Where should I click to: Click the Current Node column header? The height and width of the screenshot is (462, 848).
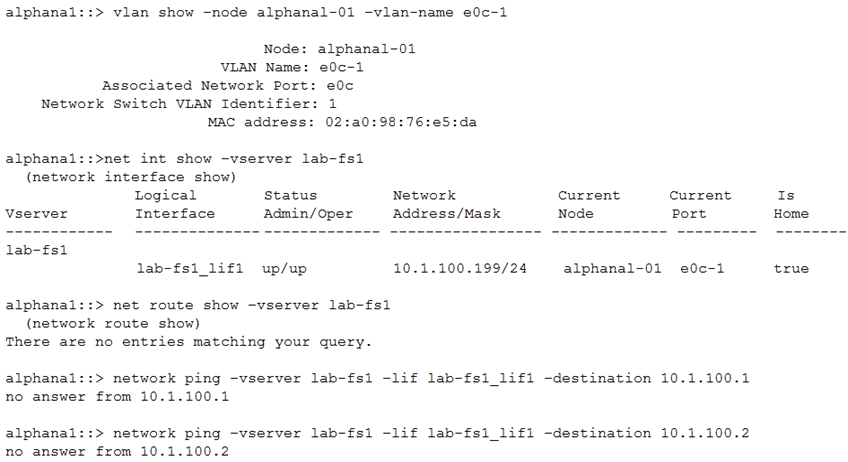(589, 204)
